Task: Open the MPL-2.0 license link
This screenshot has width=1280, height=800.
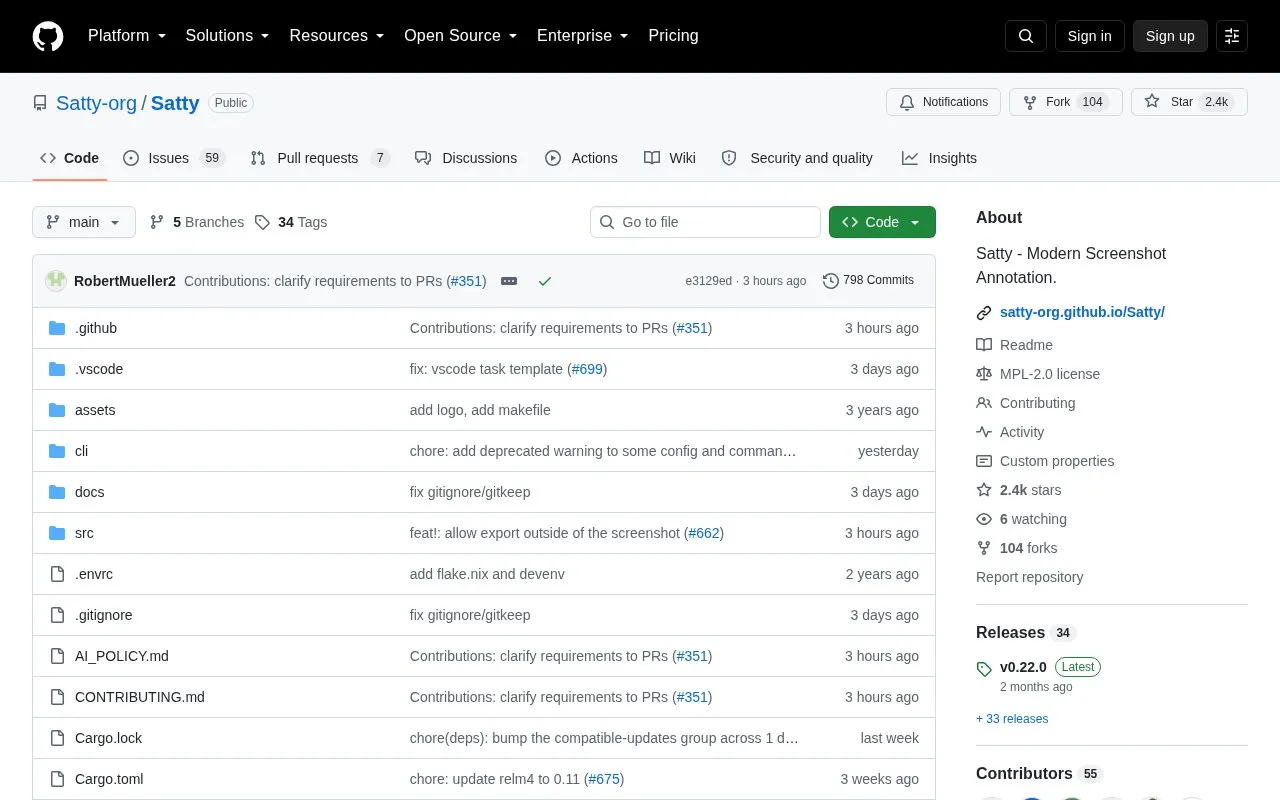Action: (x=1050, y=374)
